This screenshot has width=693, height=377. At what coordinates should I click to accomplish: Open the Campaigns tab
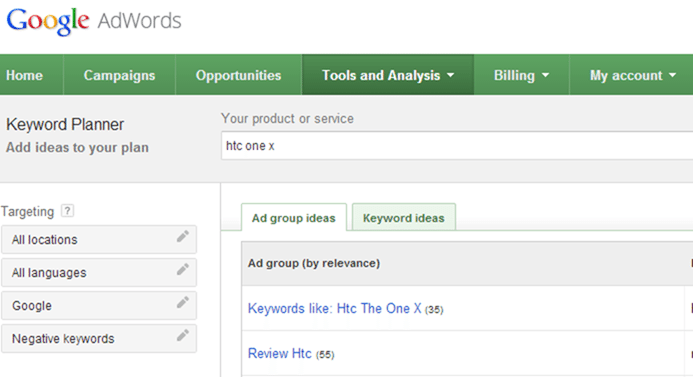119,75
